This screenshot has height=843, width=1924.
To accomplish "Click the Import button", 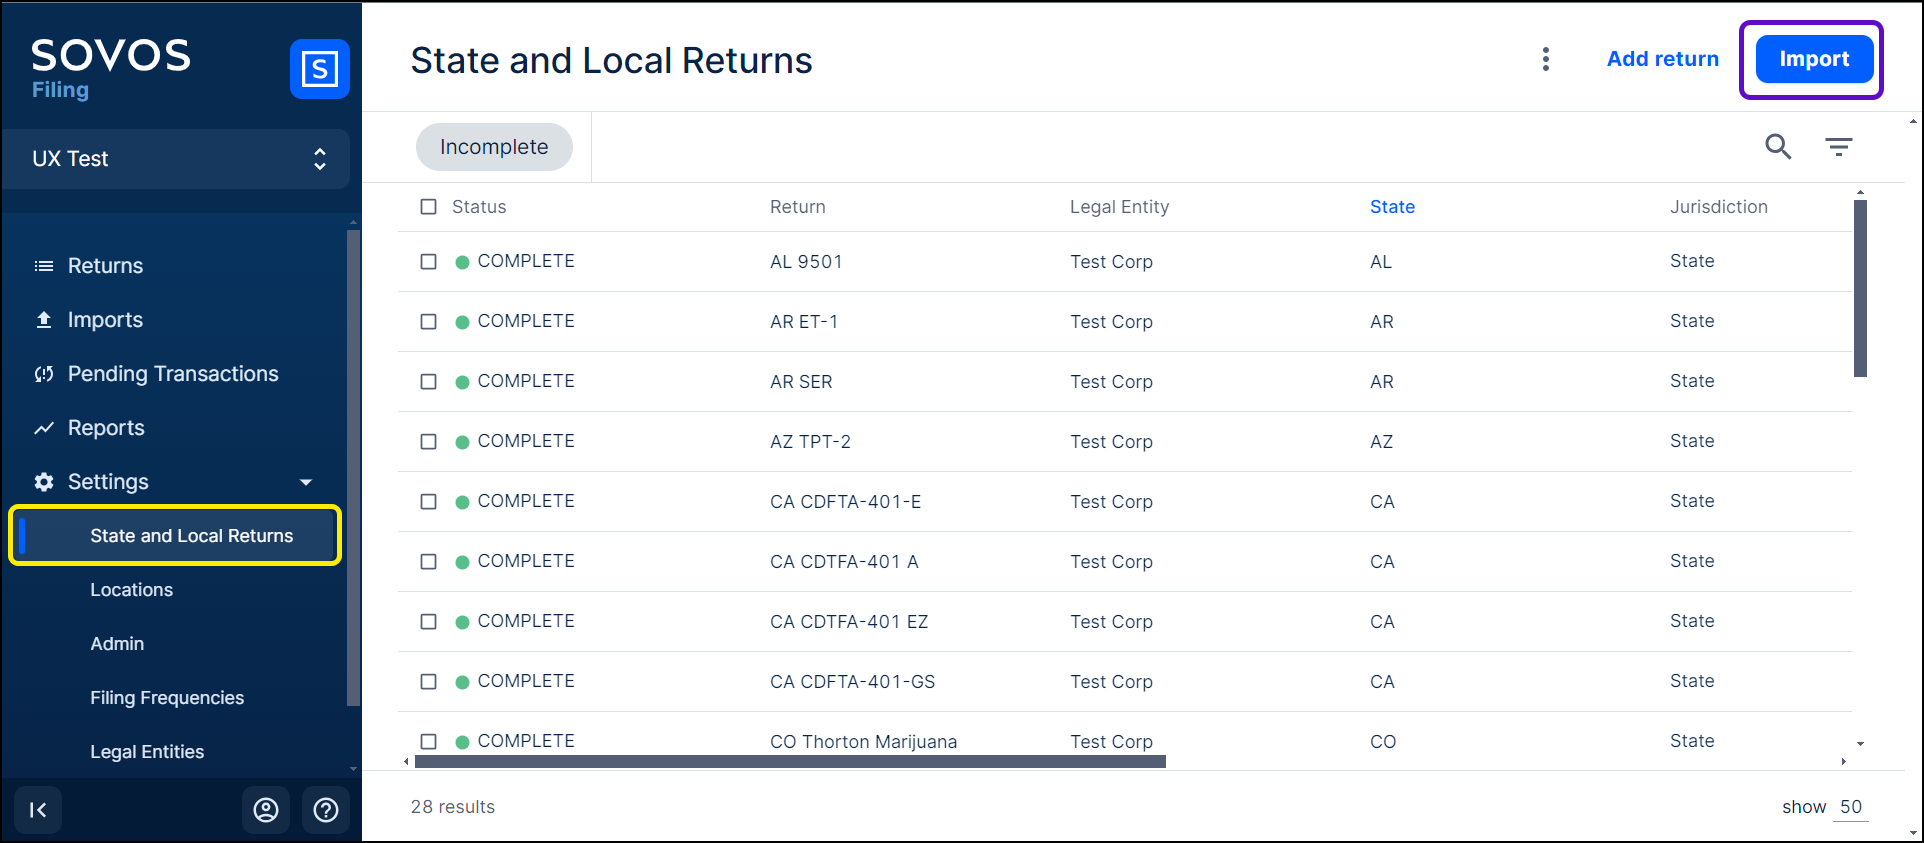I will click(x=1813, y=59).
